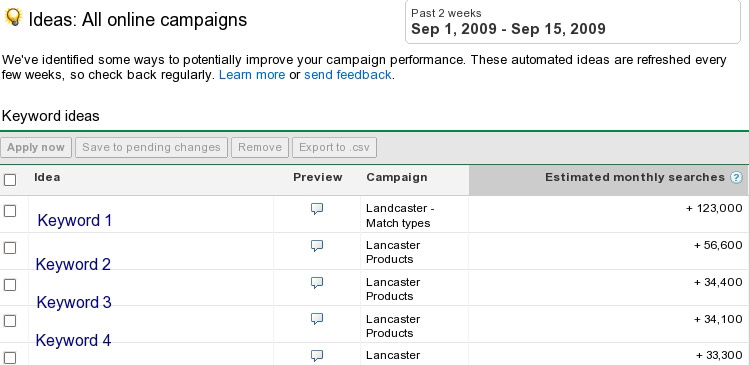750x365 pixels.
Task: Check the box for Keyword 1 row
Action: pyautogui.click(x=10, y=211)
